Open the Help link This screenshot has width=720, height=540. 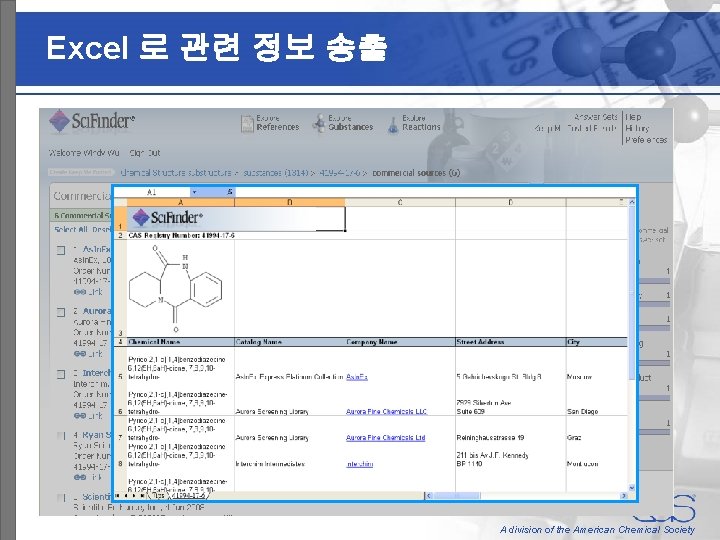tap(633, 117)
